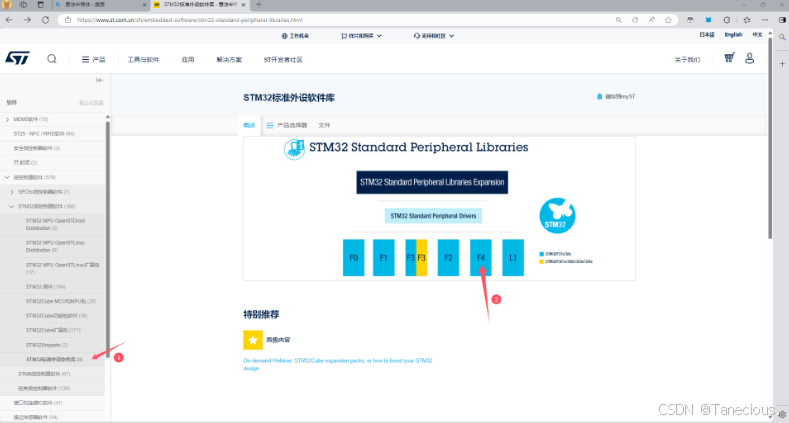Collapse the microcontroller software (579) node
Image resolution: width=789 pixels, height=423 pixels.
tap(7, 178)
